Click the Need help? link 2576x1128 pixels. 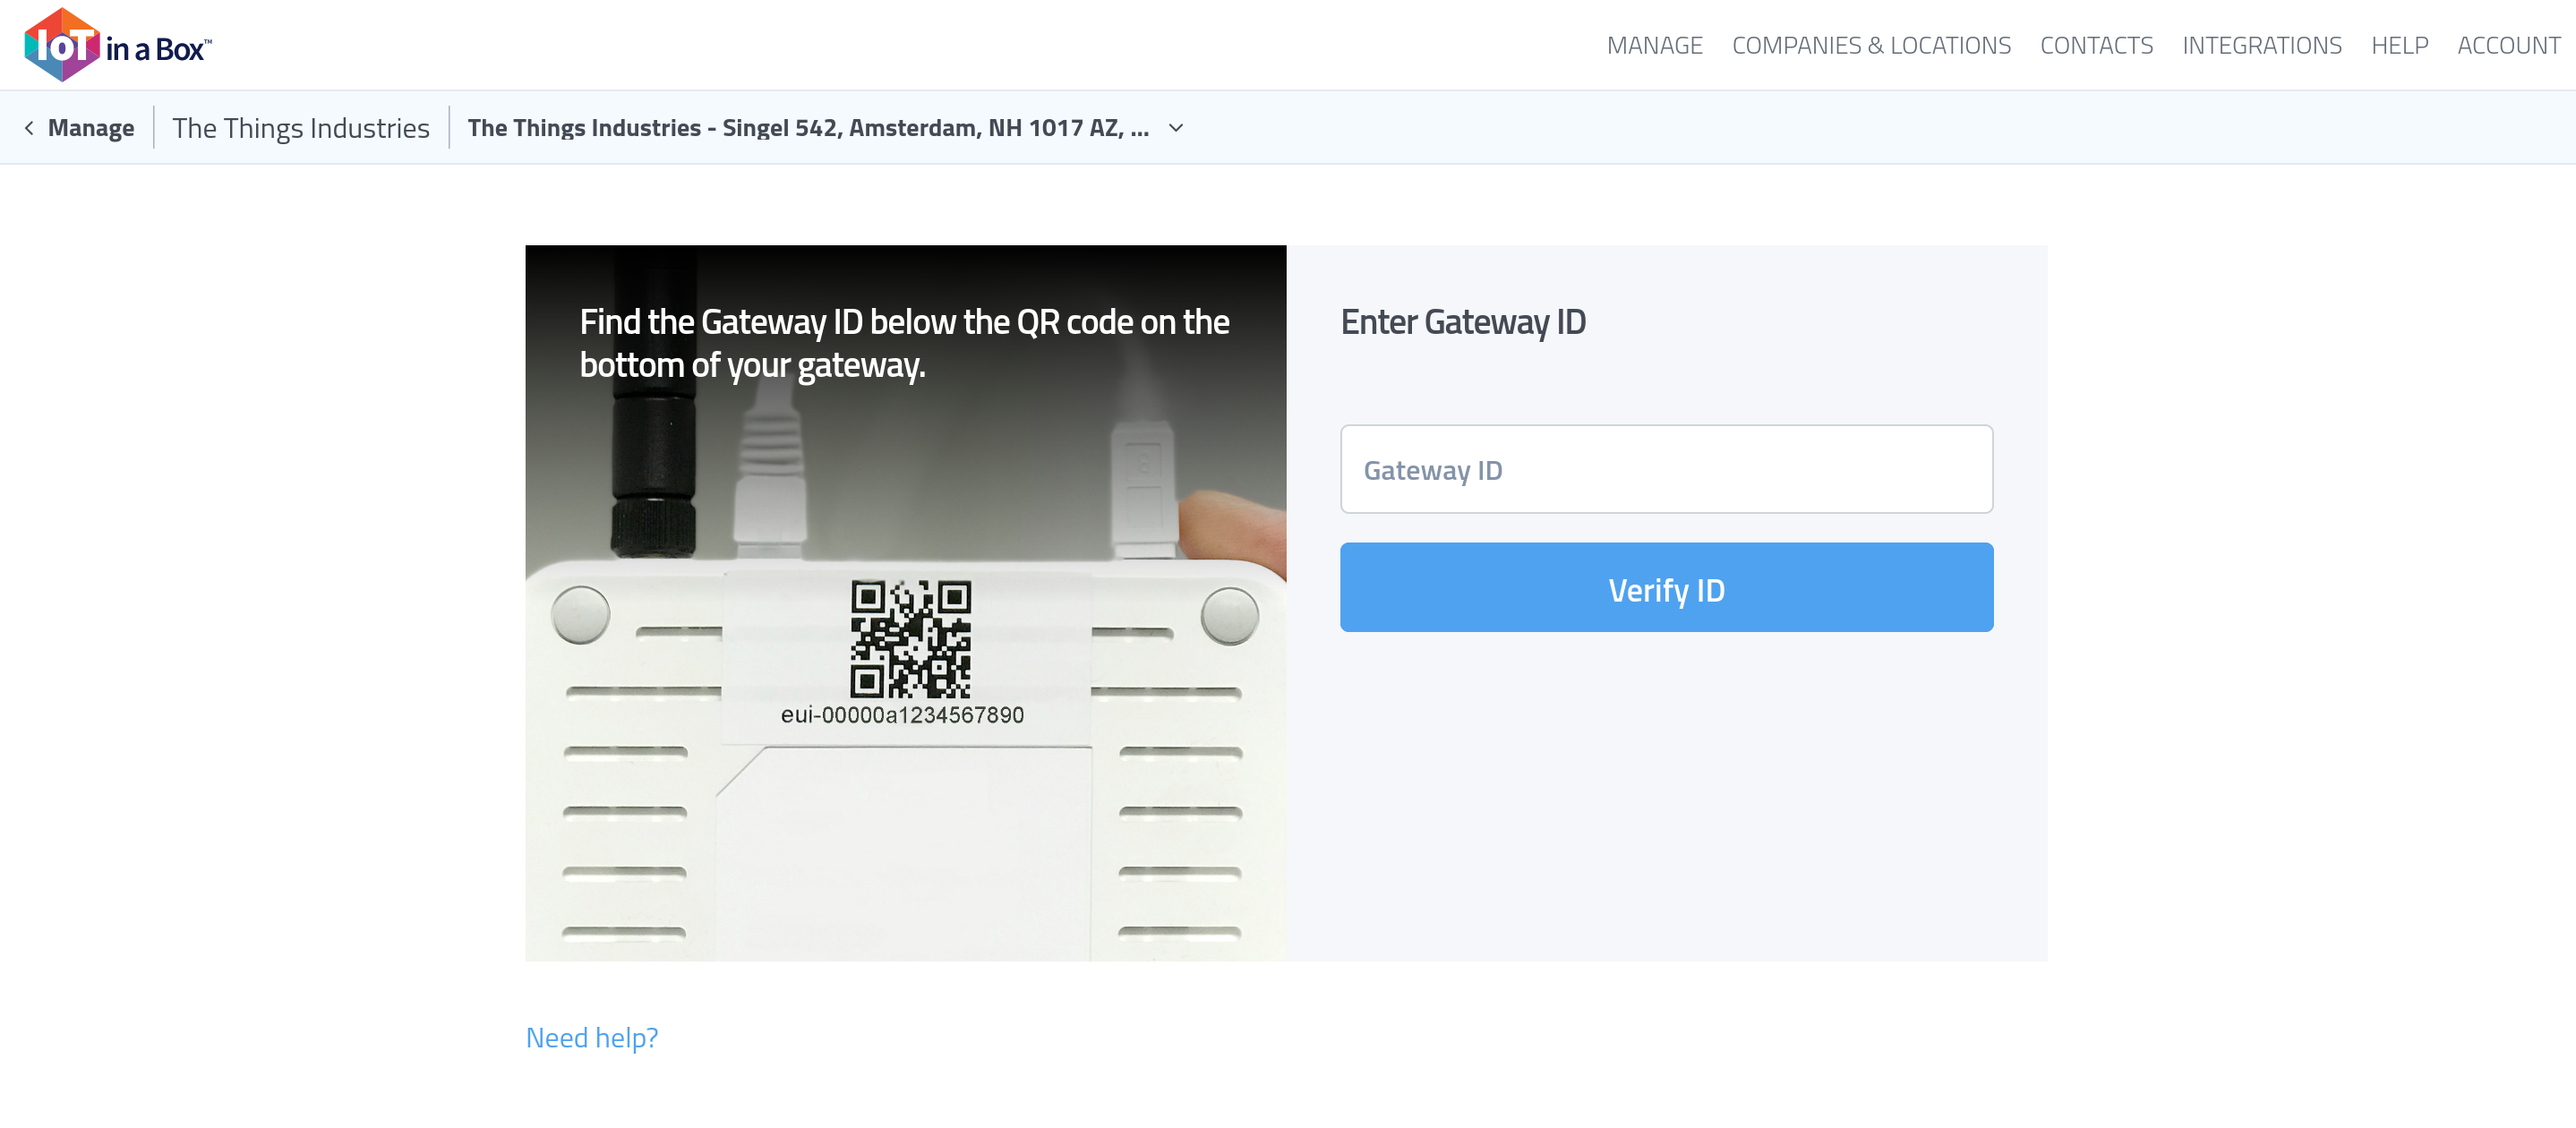click(592, 1037)
